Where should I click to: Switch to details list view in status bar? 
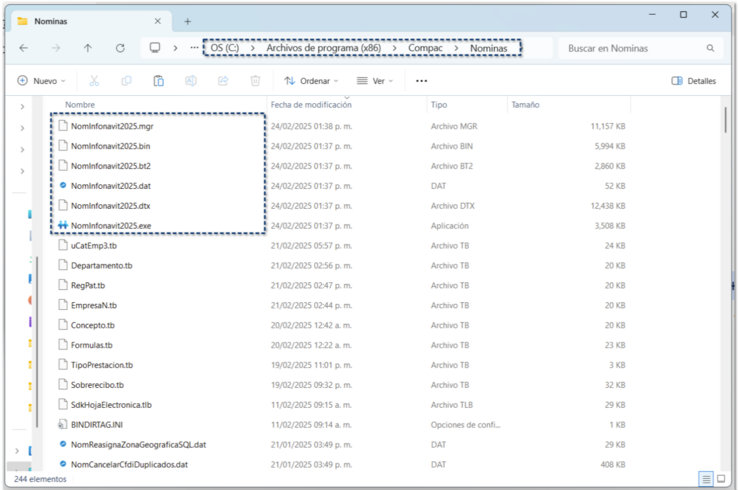click(x=706, y=479)
